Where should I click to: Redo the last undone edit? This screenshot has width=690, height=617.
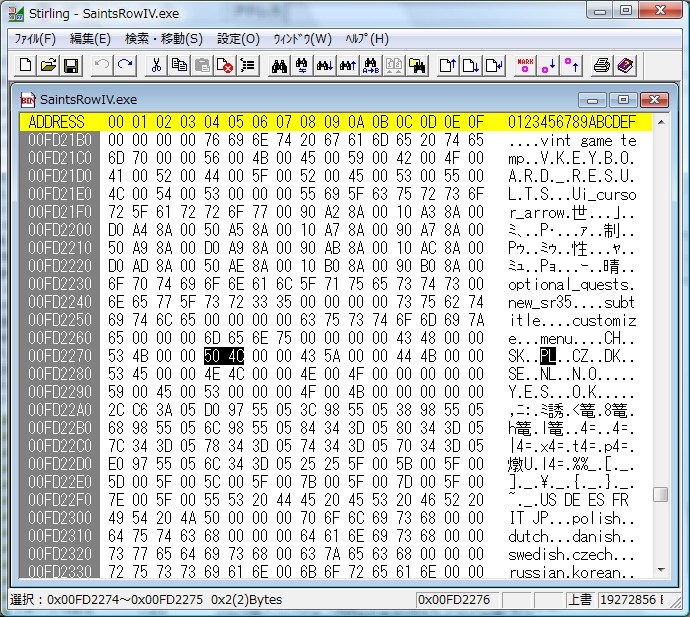125,66
